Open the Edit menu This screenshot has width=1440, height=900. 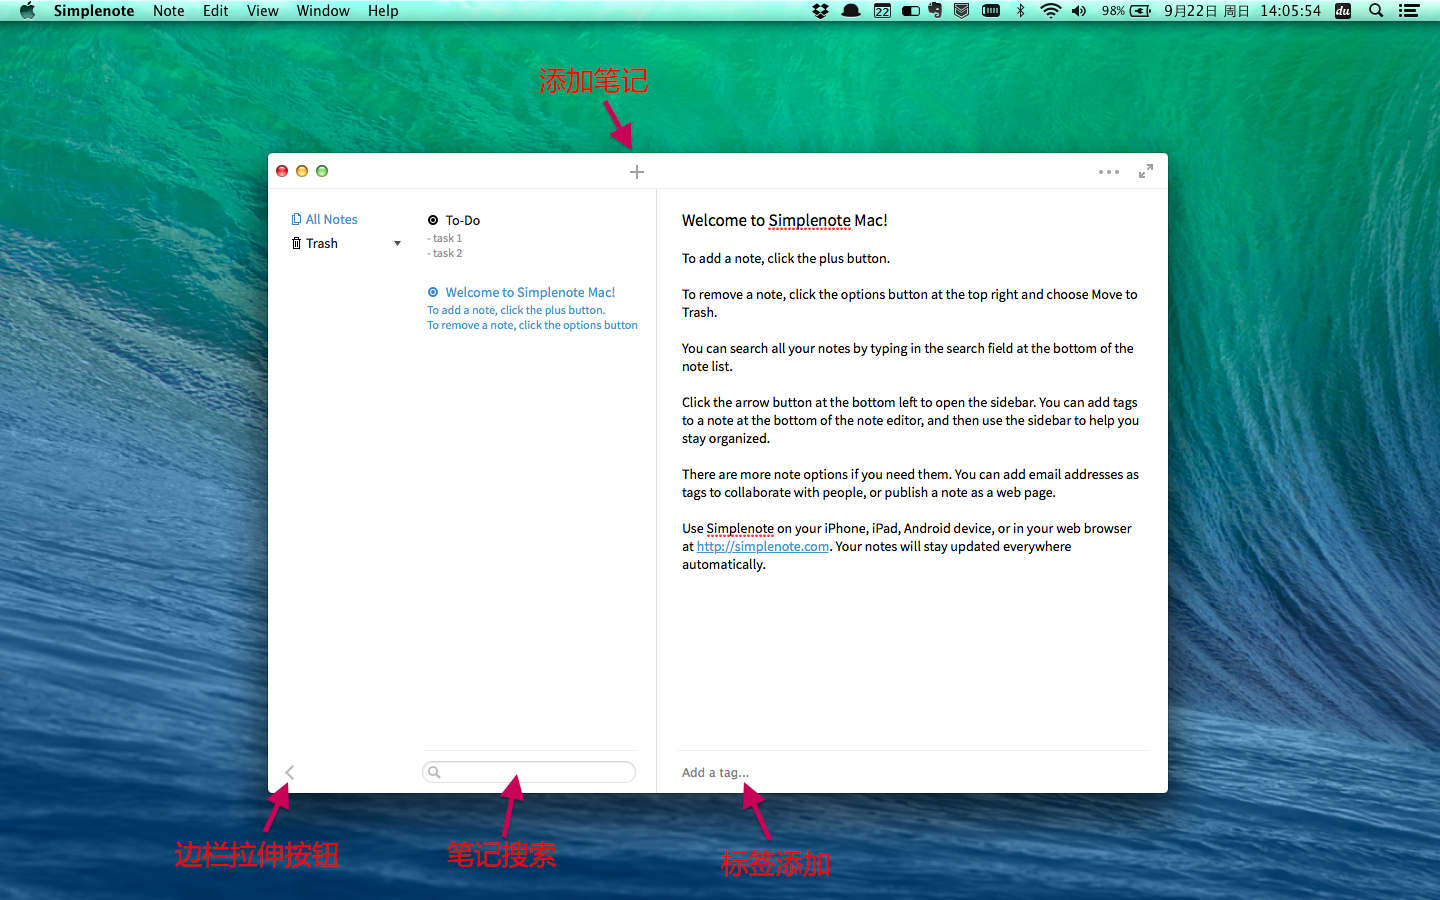tap(215, 11)
